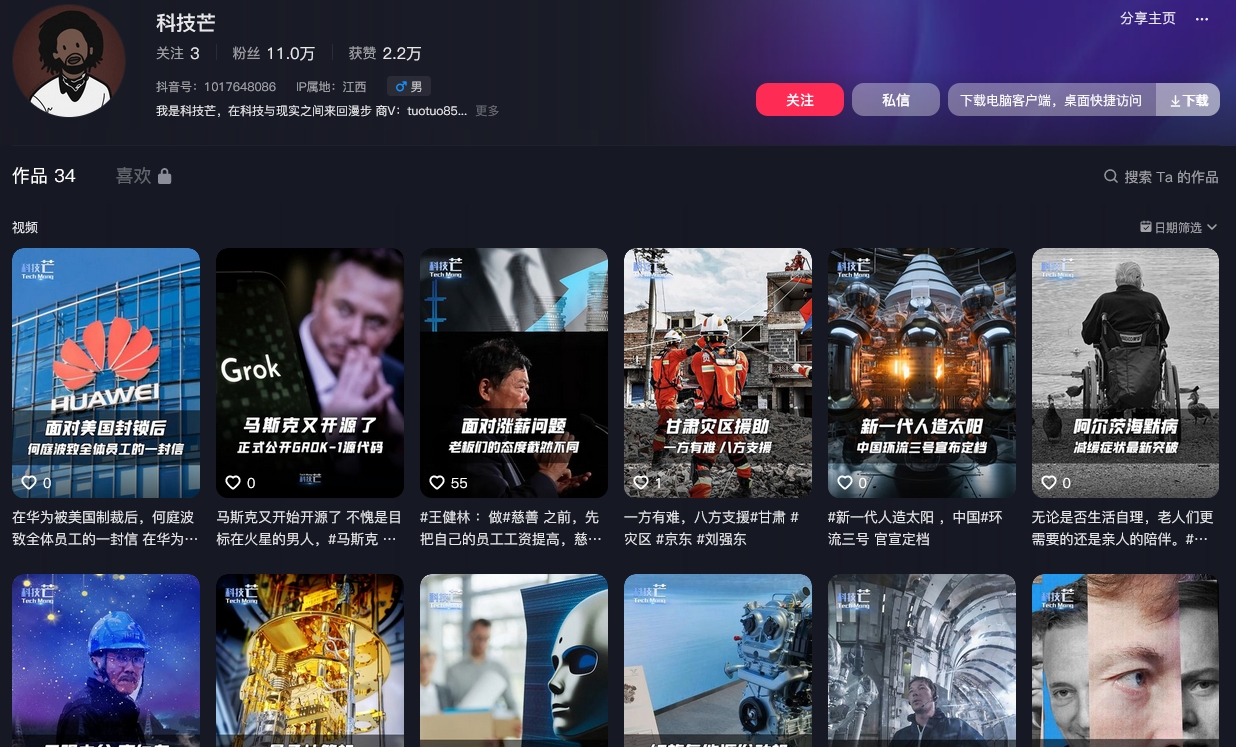Click the 粉丝 11.0万 followers count
1236x747 pixels.
pyautogui.click(x=274, y=53)
